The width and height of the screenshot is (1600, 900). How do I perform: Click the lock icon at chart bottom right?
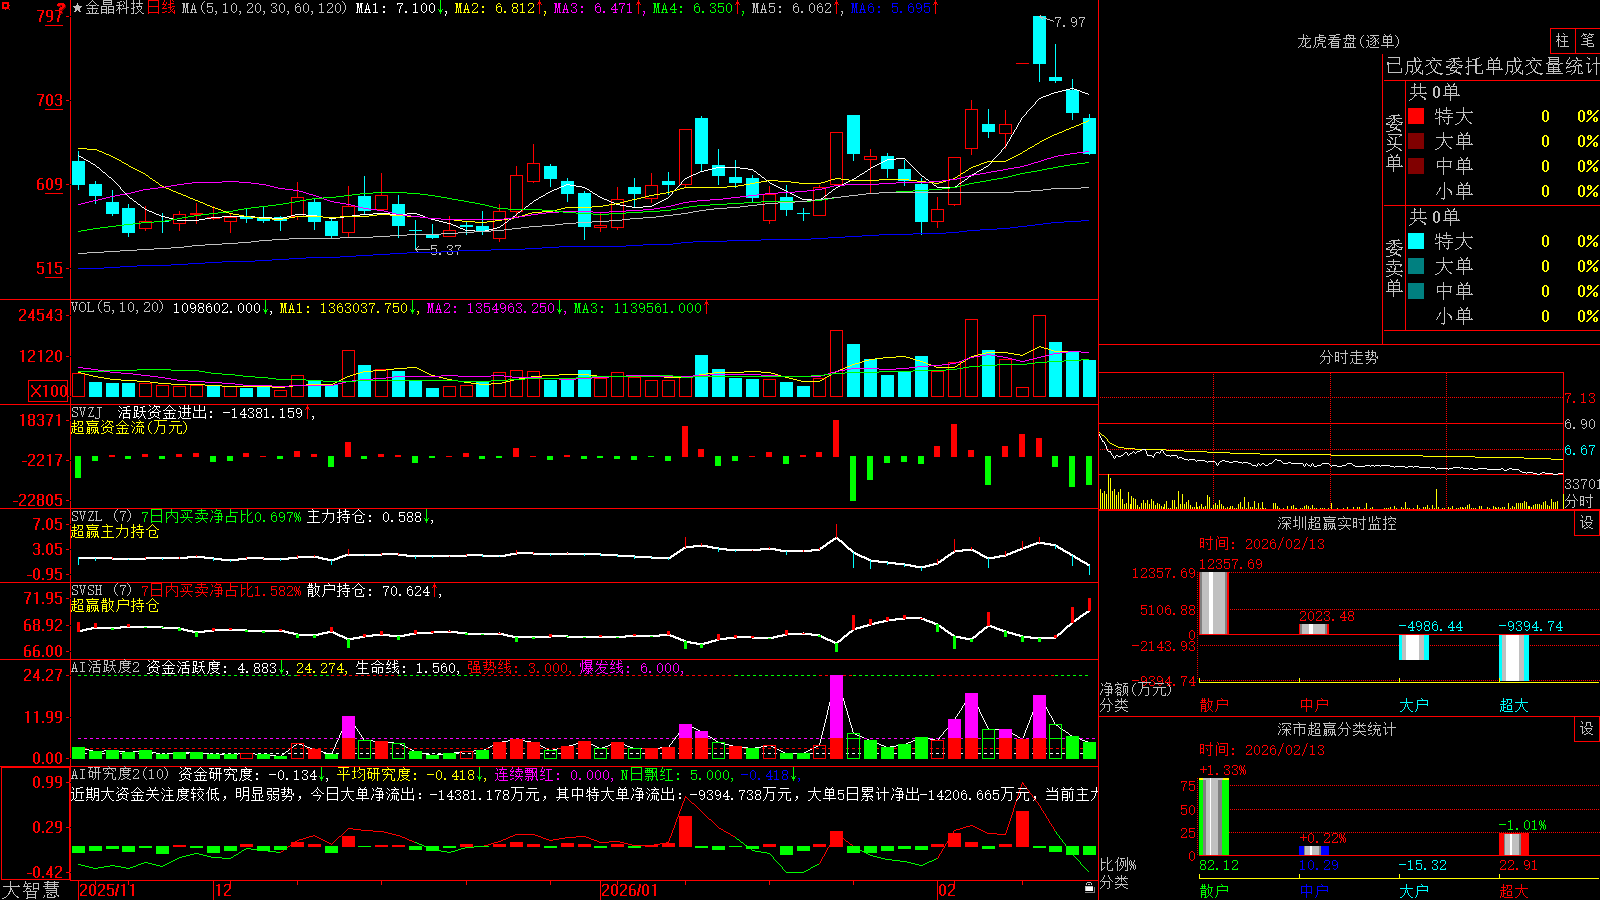1089,888
